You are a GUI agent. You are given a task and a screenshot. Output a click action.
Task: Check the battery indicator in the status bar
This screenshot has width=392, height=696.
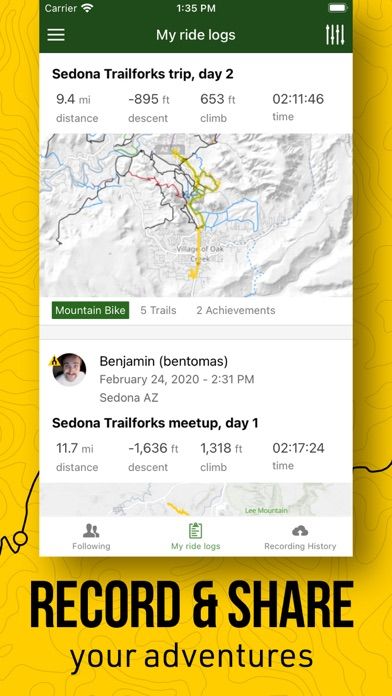coord(337,8)
